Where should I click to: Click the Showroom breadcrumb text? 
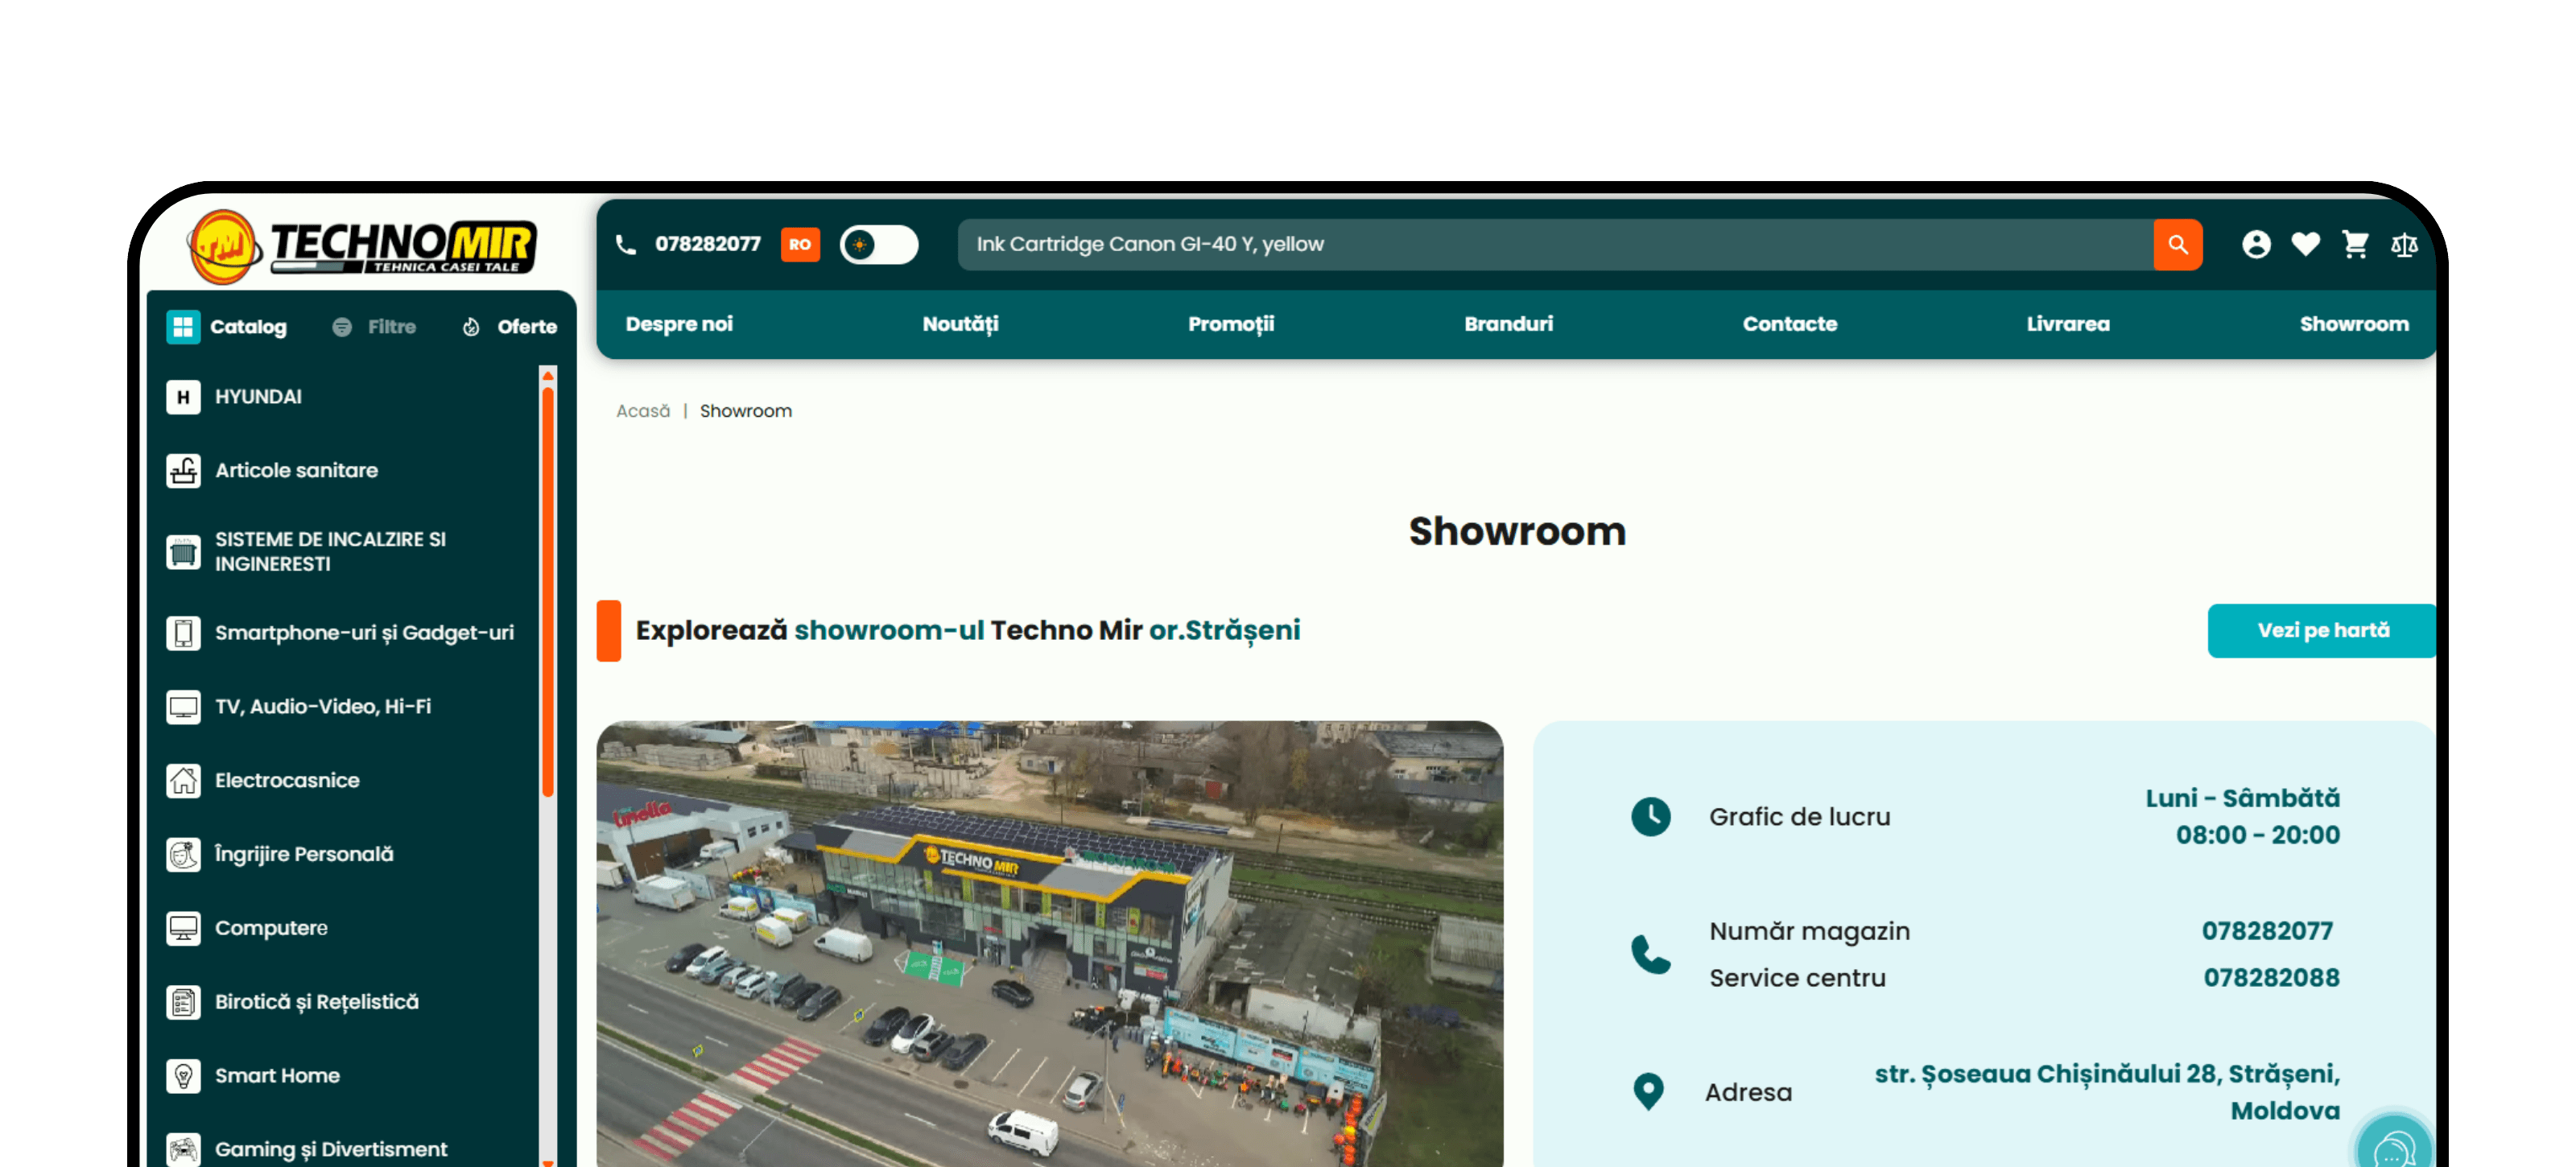pyautogui.click(x=746, y=411)
